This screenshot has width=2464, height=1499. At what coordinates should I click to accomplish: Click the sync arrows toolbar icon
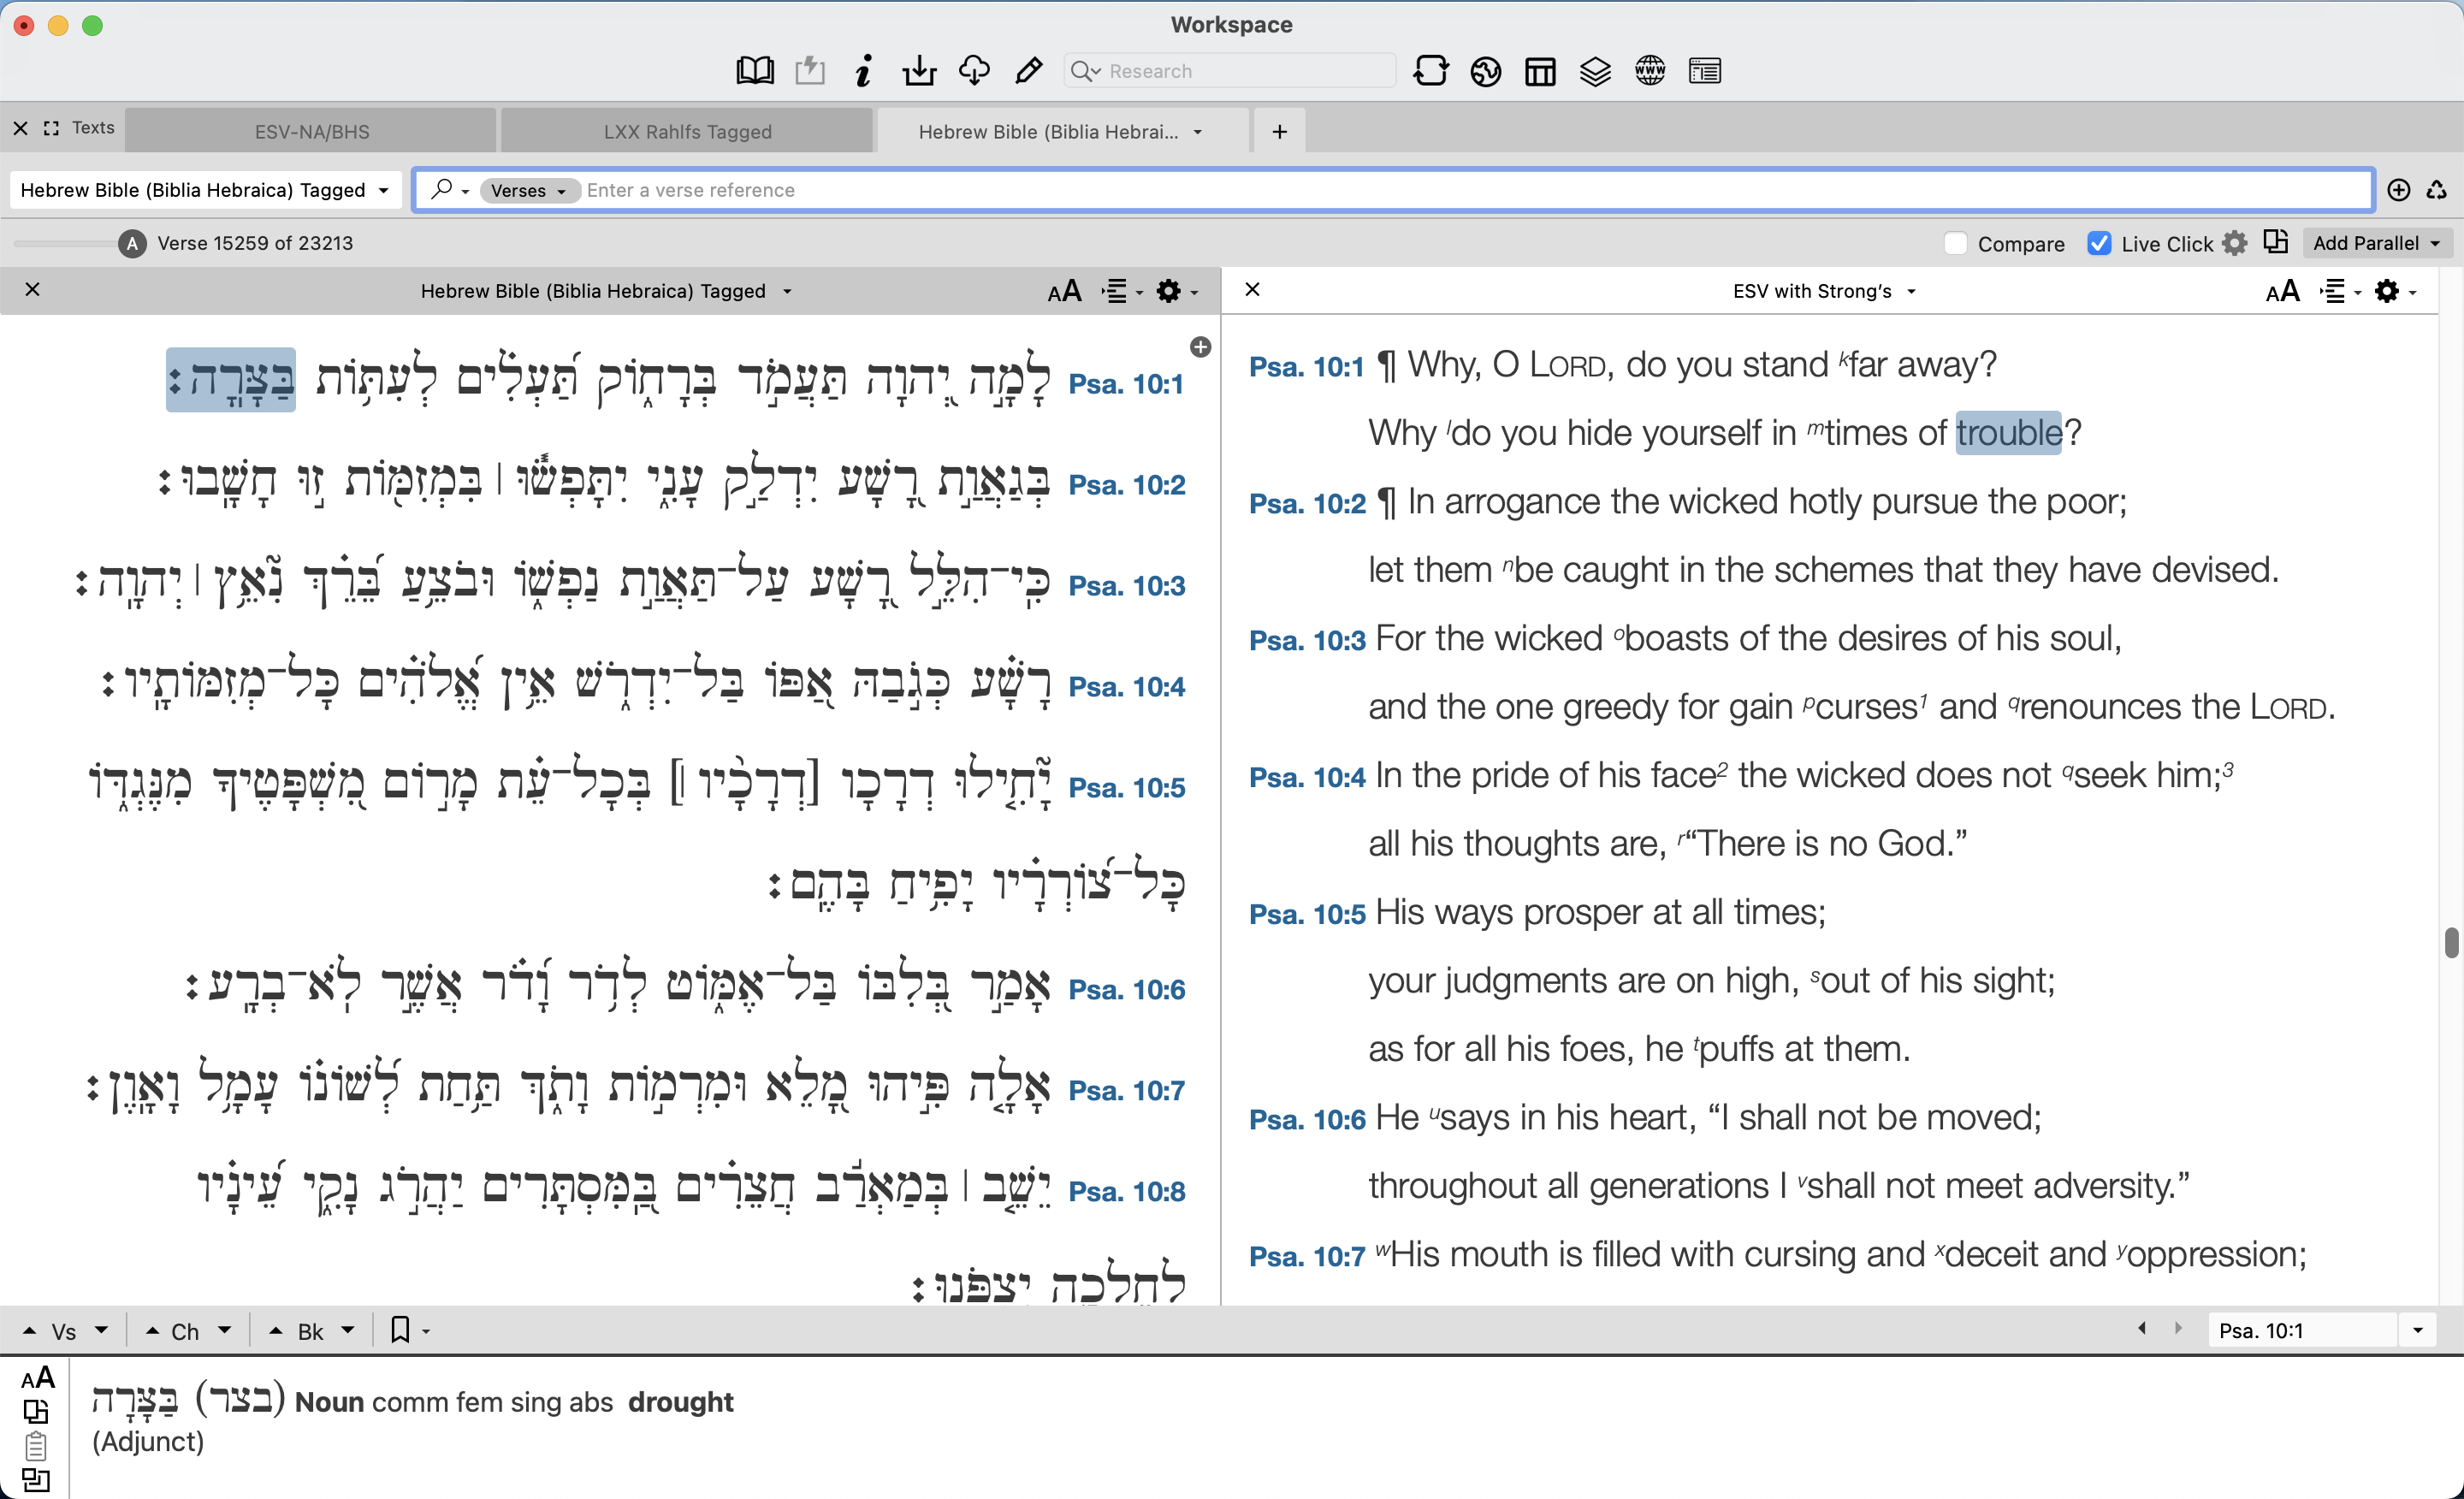pyautogui.click(x=1430, y=71)
